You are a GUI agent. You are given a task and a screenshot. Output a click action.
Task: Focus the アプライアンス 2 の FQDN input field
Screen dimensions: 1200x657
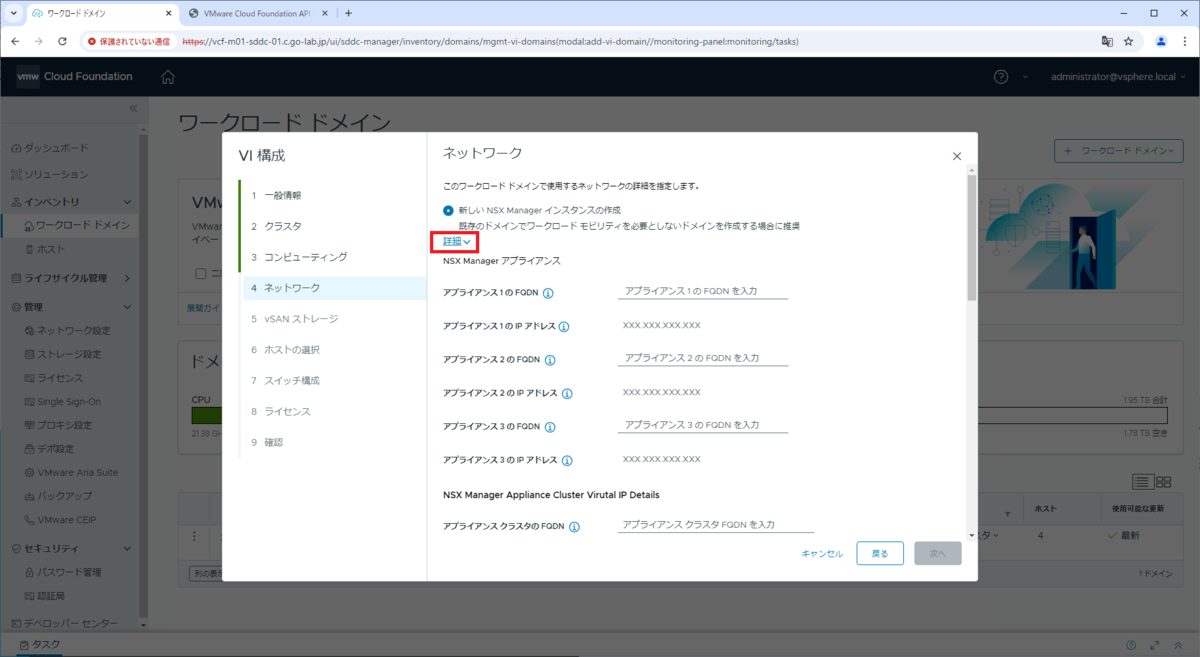coord(703,357)
